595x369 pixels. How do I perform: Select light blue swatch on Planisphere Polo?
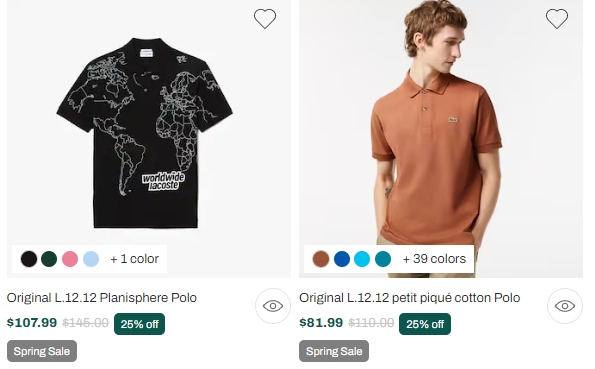pos(91,259)
